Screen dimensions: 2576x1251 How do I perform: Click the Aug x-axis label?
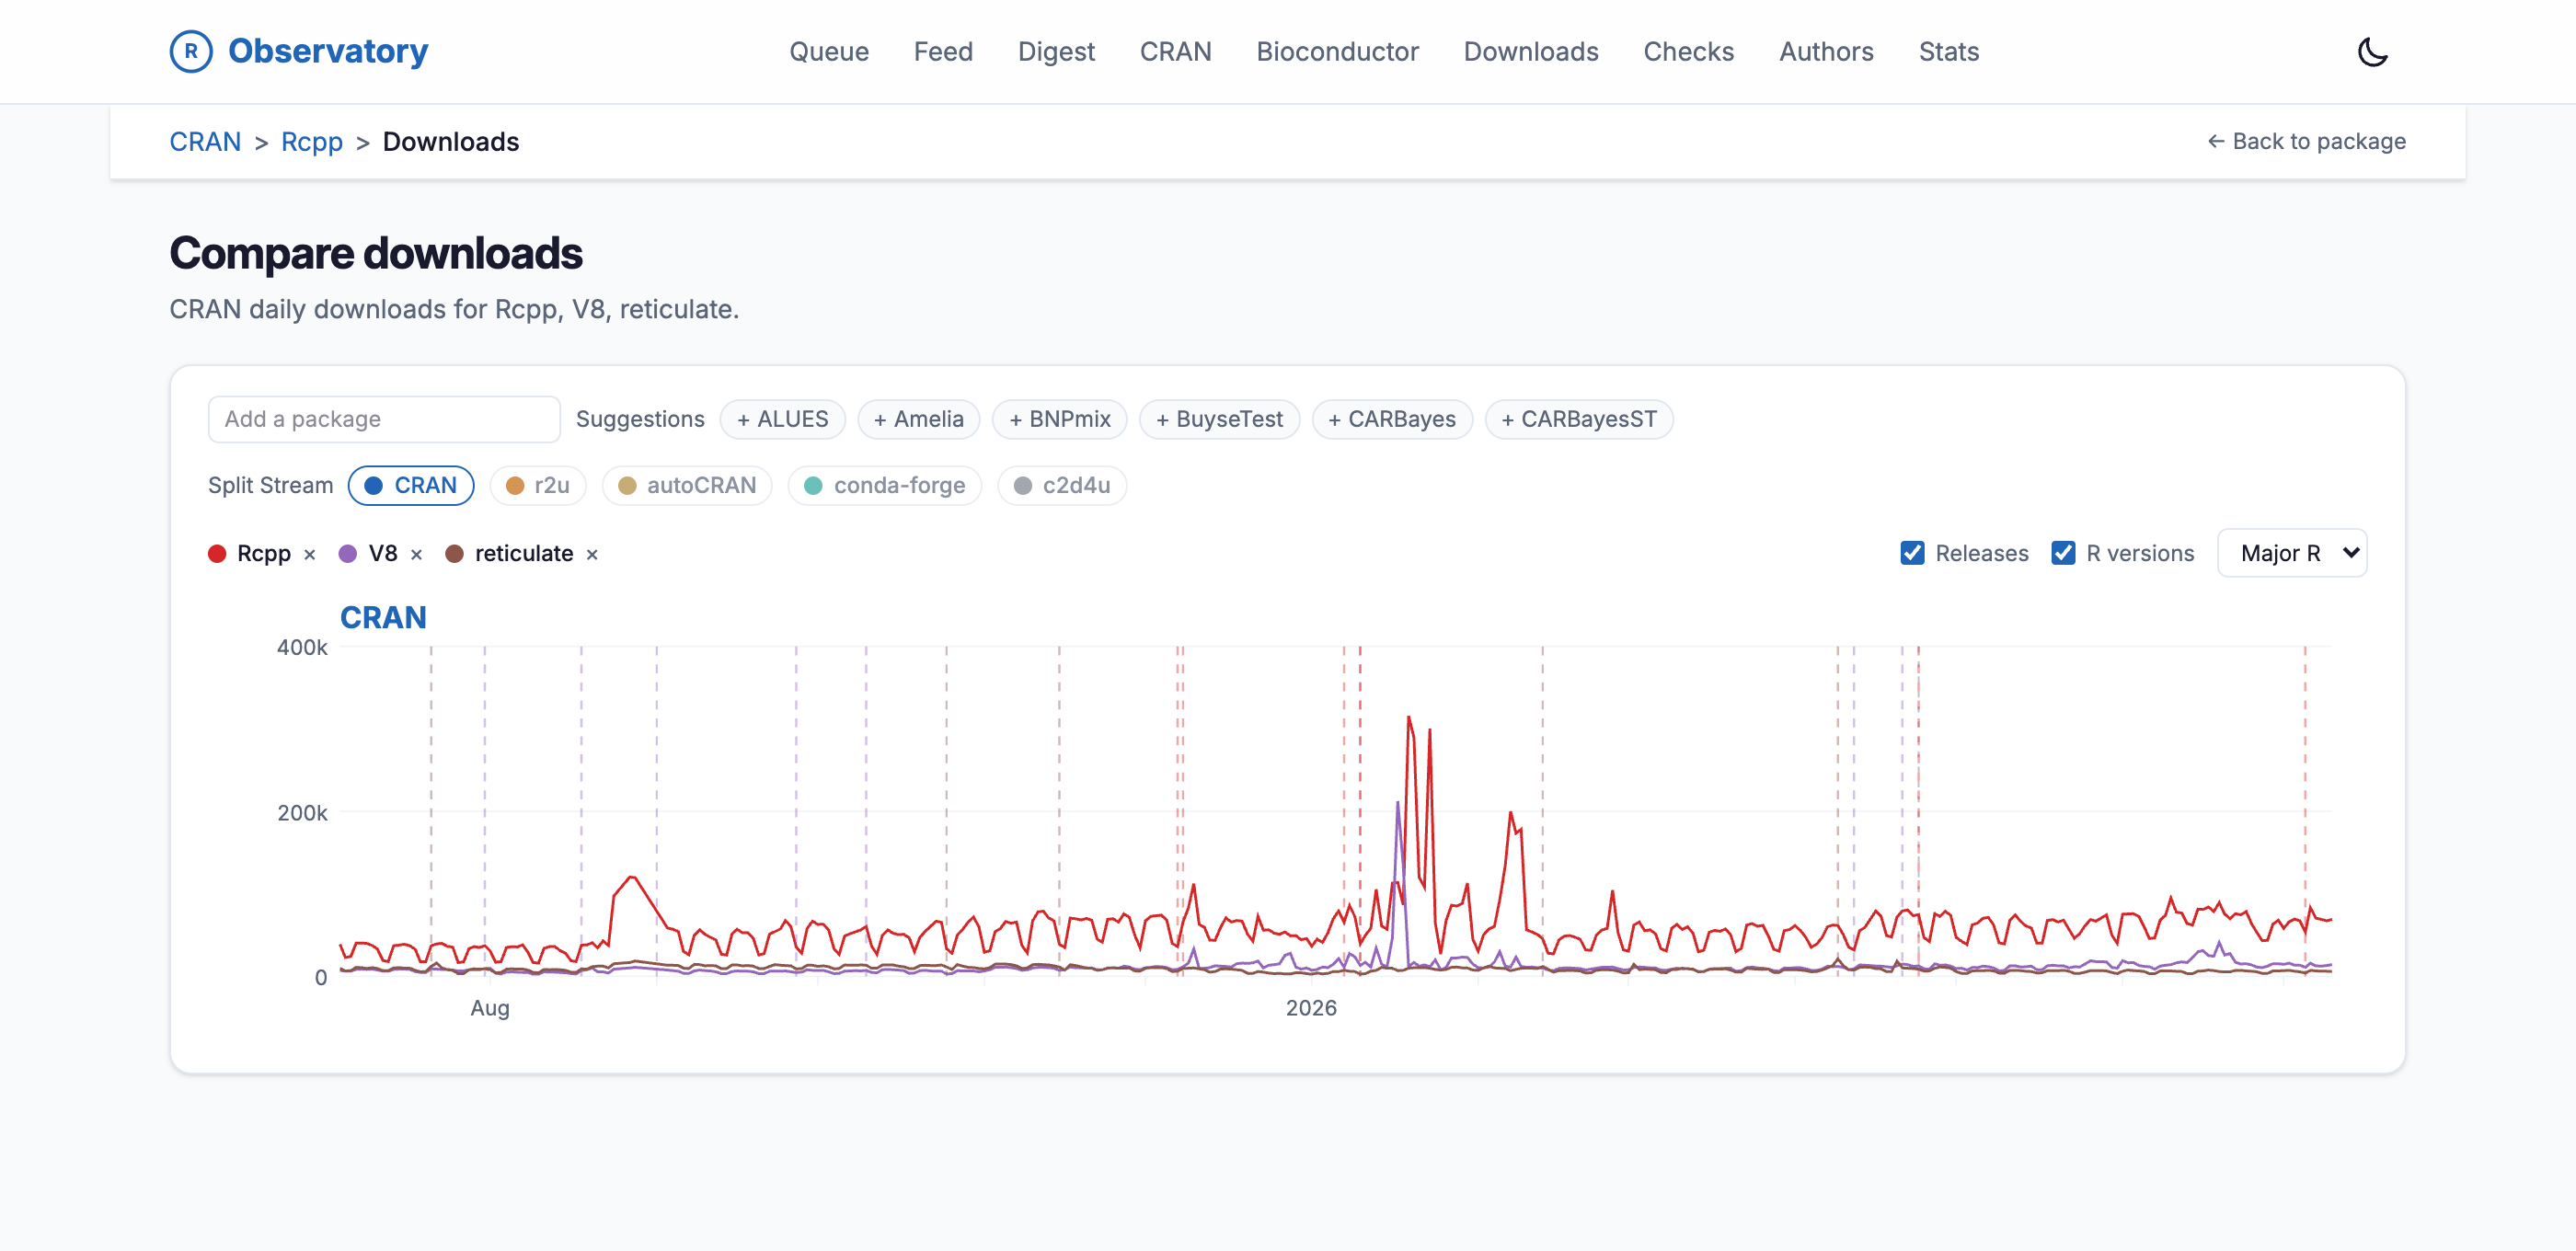point(490,1008)
